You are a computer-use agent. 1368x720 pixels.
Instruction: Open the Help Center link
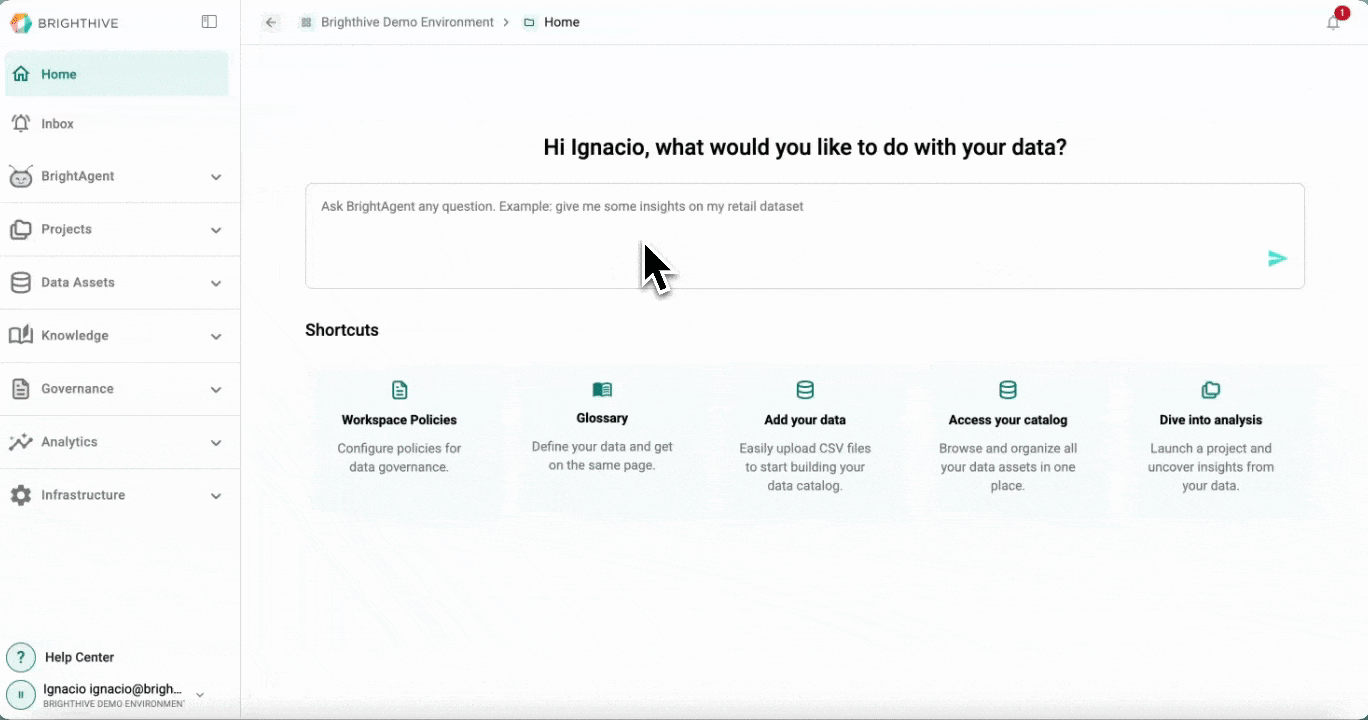click(x=80, y=657)
